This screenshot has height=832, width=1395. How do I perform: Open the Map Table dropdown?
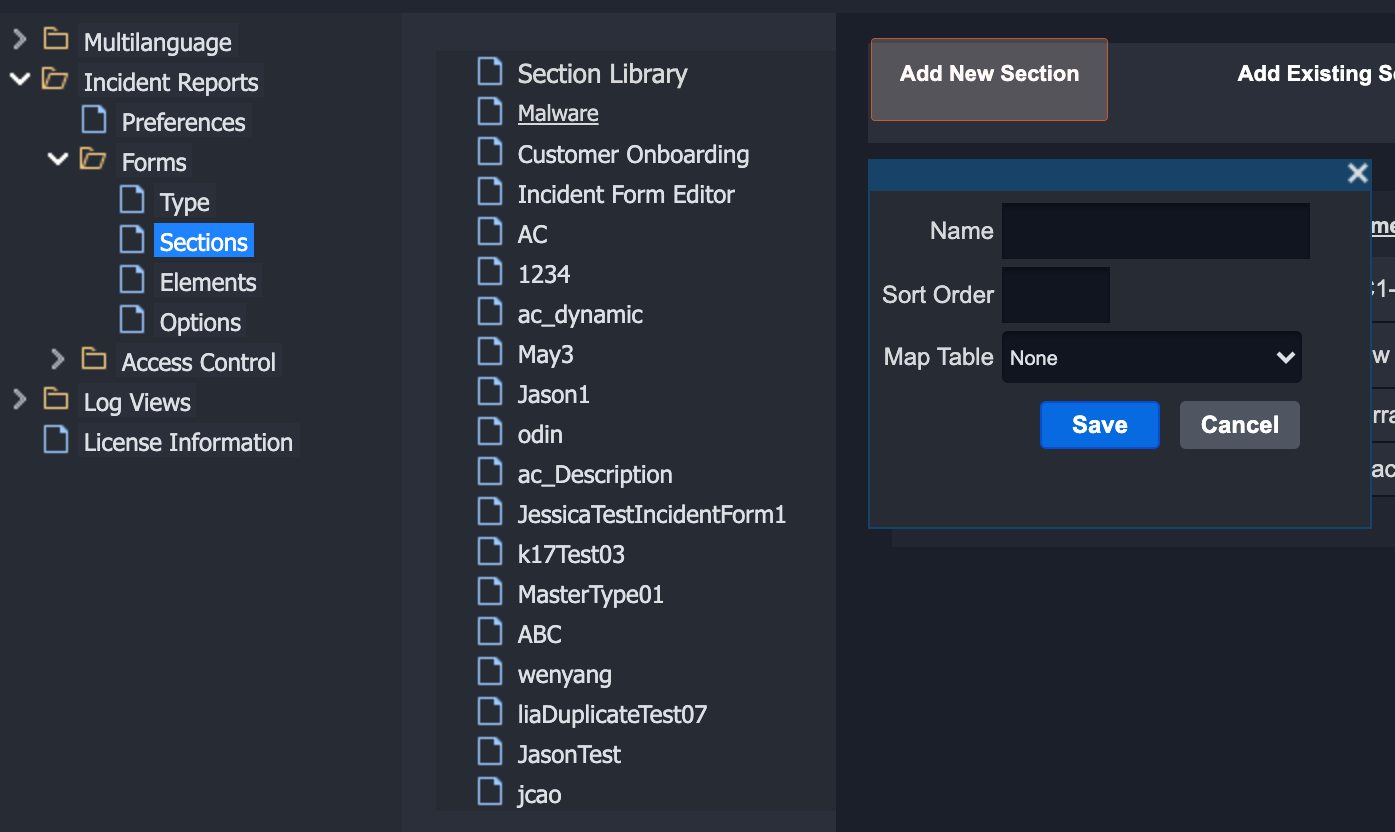click(x=1151, y=358)
